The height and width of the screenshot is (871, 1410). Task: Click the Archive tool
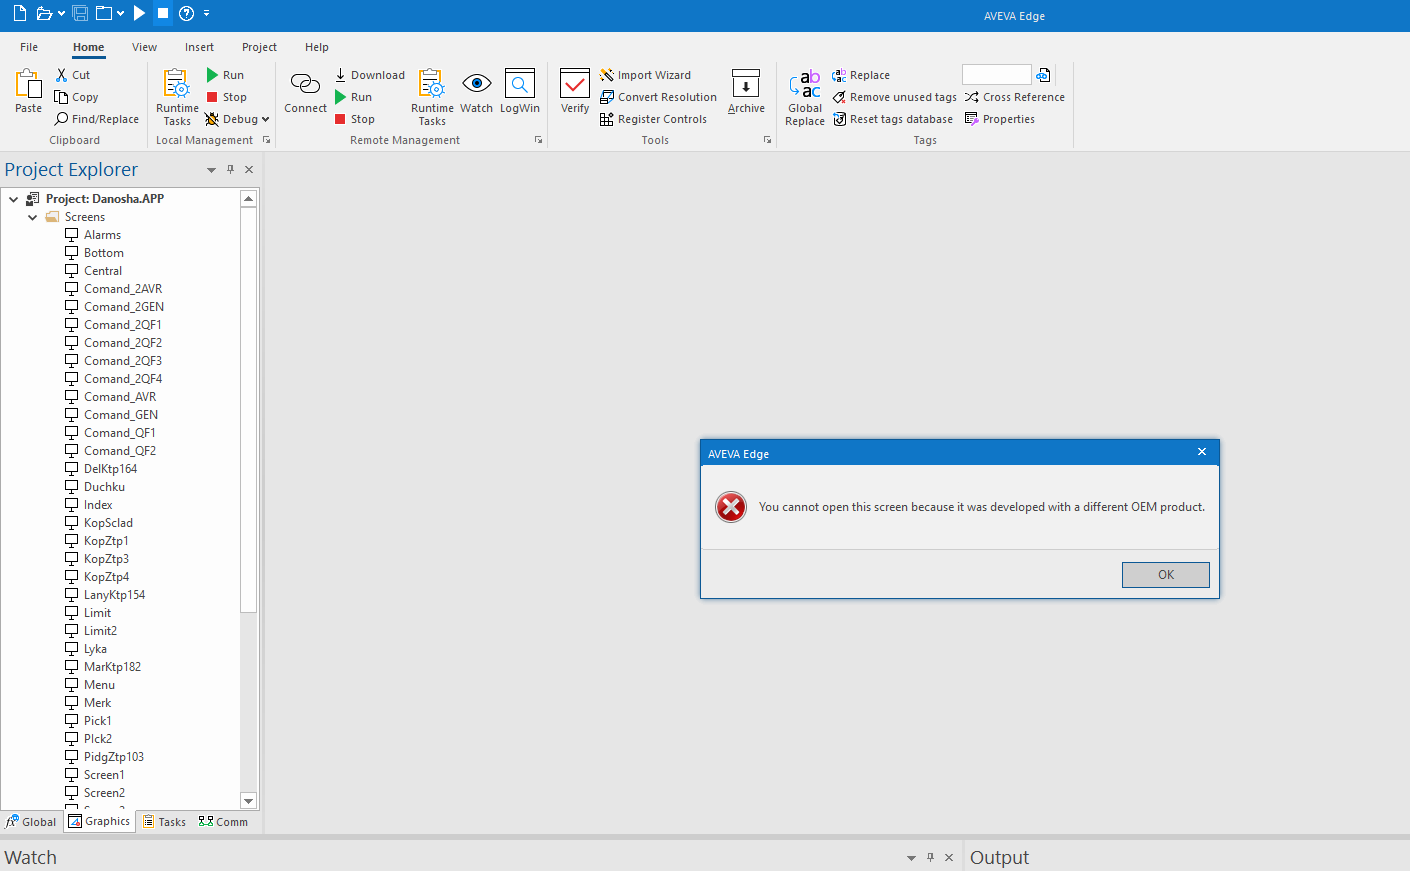746,91
